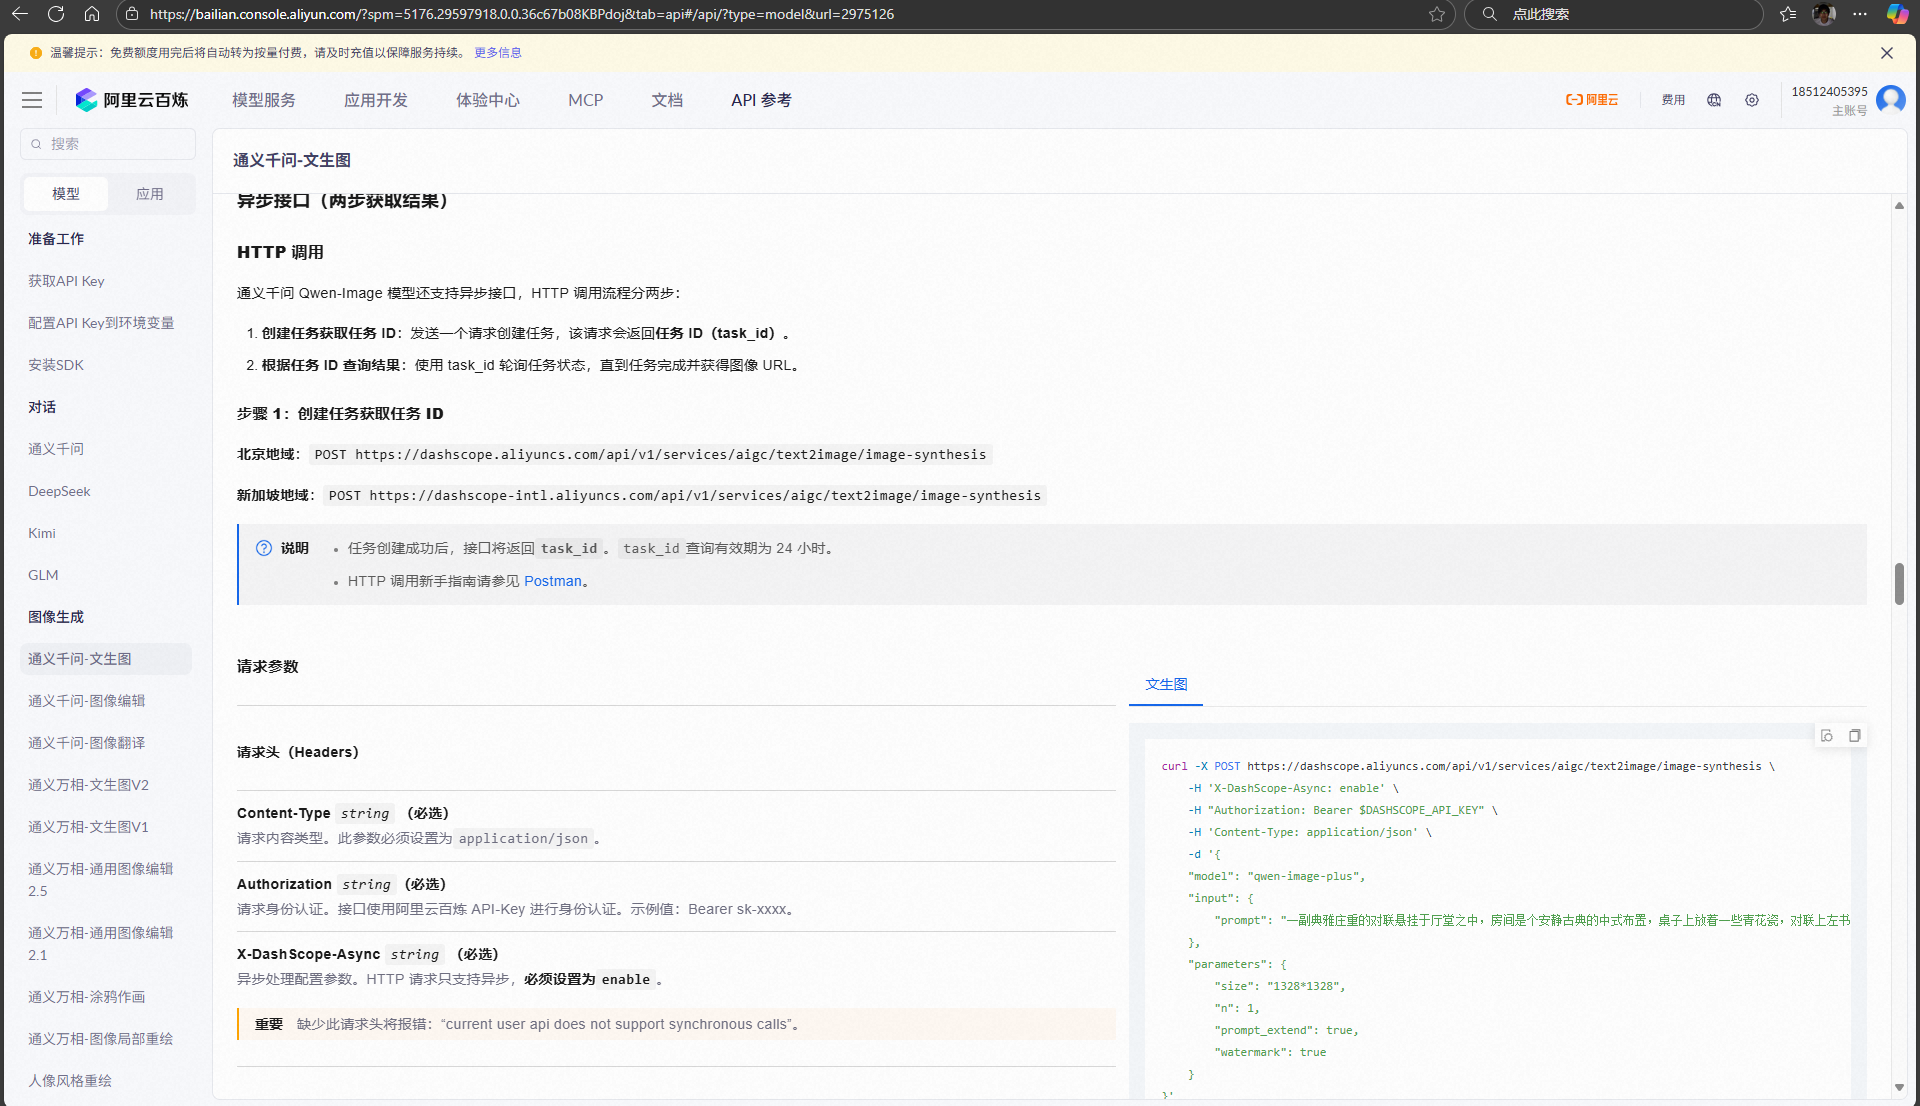Click the Alibaba Cloud Bailian logo

[132, 100]
